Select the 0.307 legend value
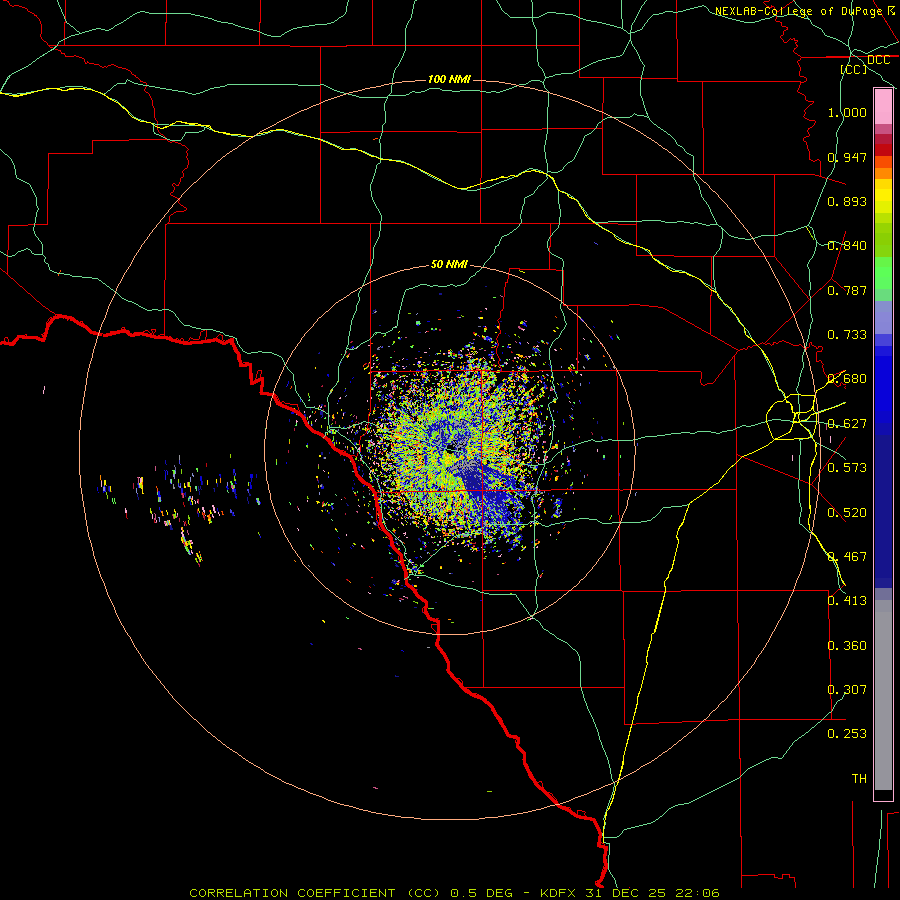Image resolution: width=900 pixels, height=900 pixels. click(847, 690)
